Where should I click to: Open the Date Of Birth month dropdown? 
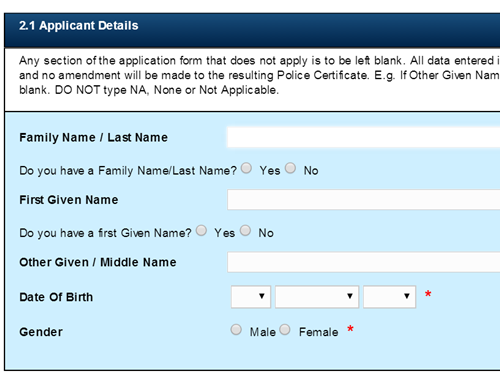pyautogui.click(x=317, y=297)
